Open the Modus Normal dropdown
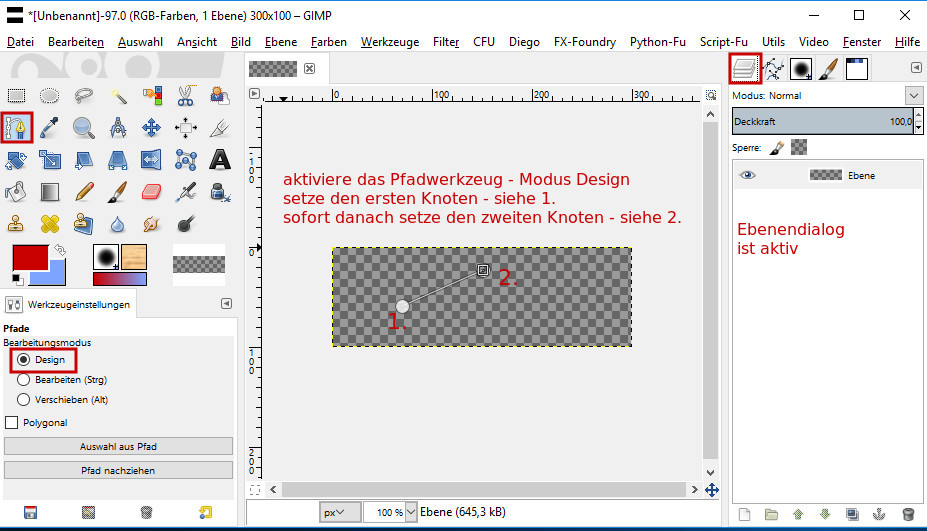Image resolution: width=927 pixels, height=531 pixels. click(914, 95)
